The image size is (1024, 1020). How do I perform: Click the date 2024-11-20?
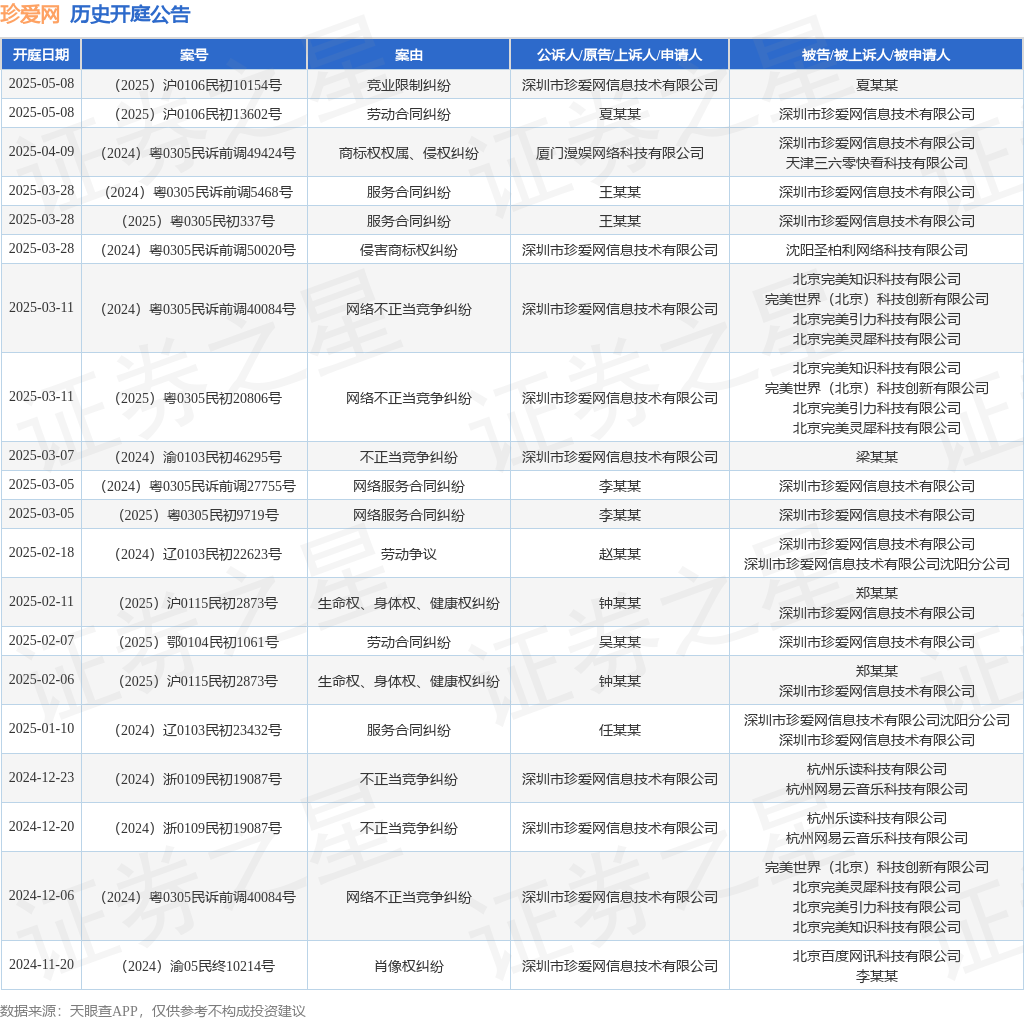pyautogui.click(x=41, y=964)
